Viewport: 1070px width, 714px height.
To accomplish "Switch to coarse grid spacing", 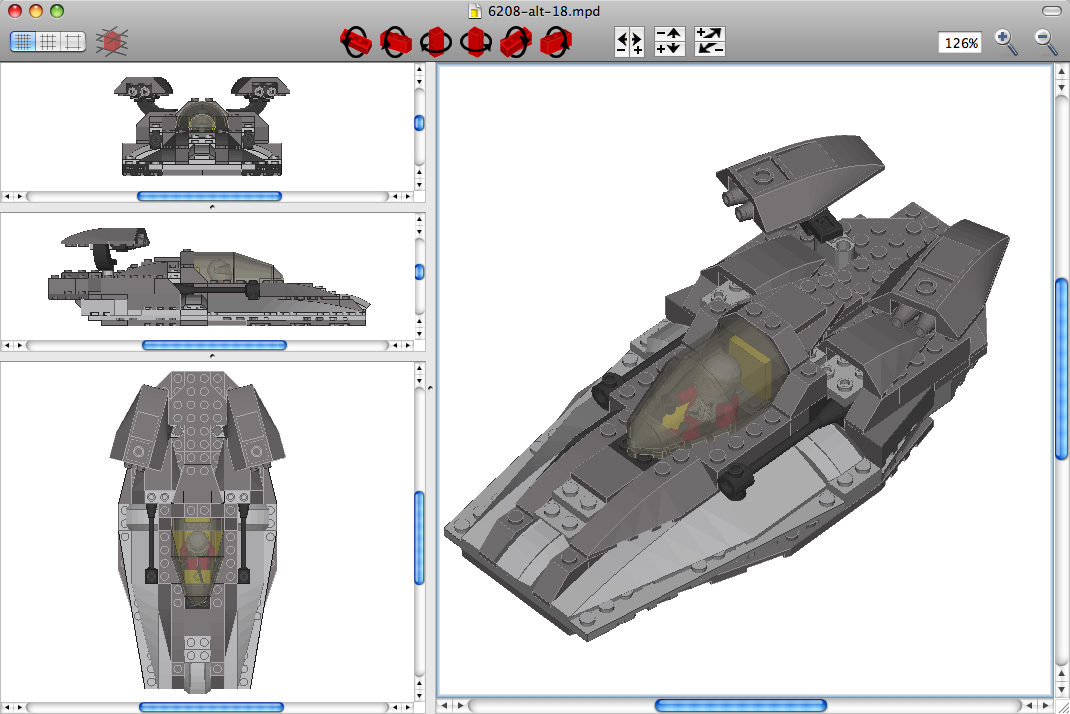I will (x=71, y=41).
